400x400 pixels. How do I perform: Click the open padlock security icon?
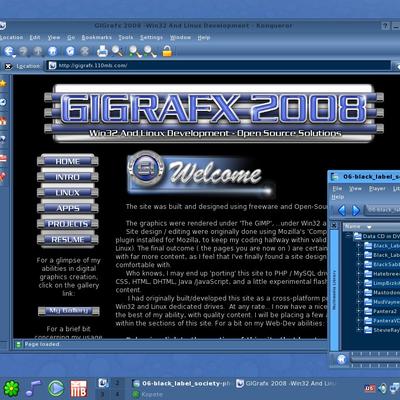tap(167, 51)
